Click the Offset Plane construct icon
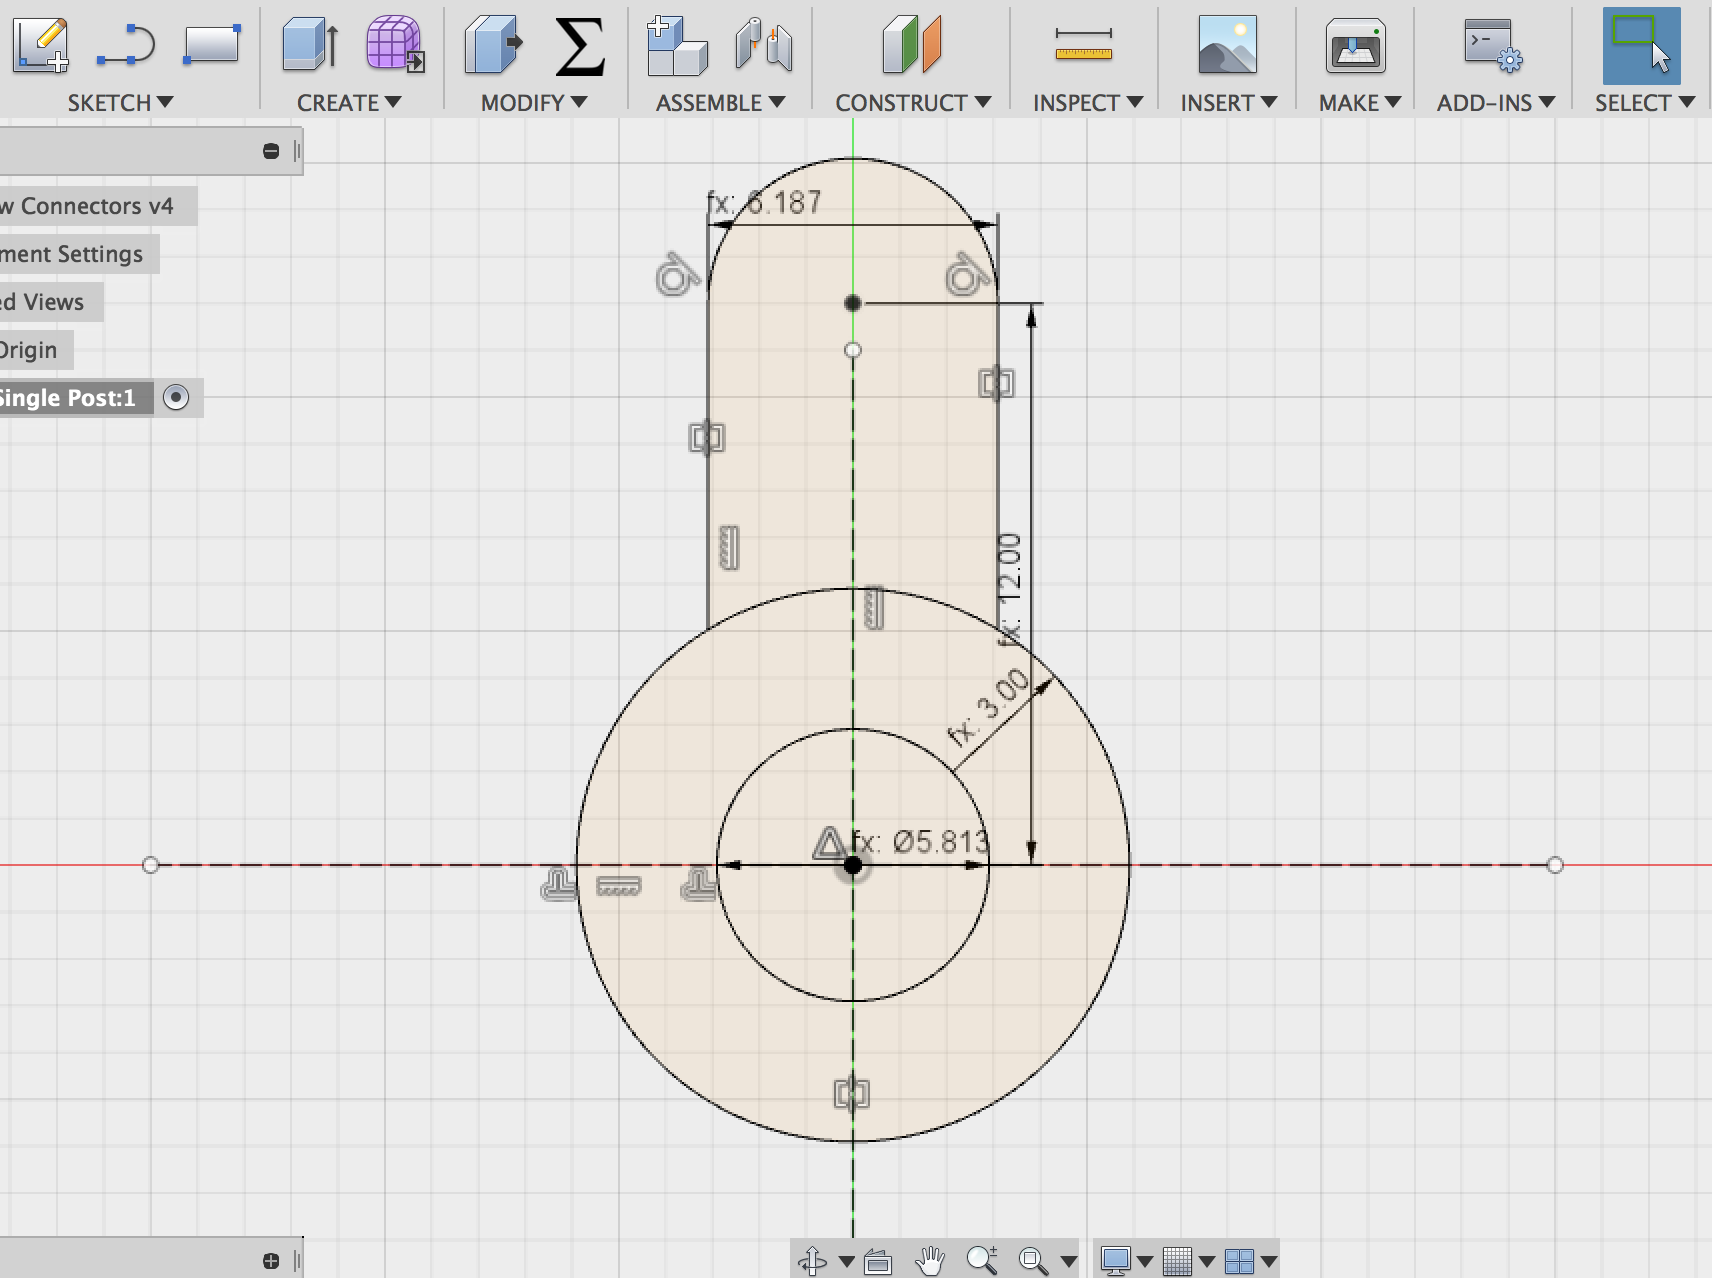Image resolution: width=1712 pixels, height=1278 pixels. (x=912, y=44)
